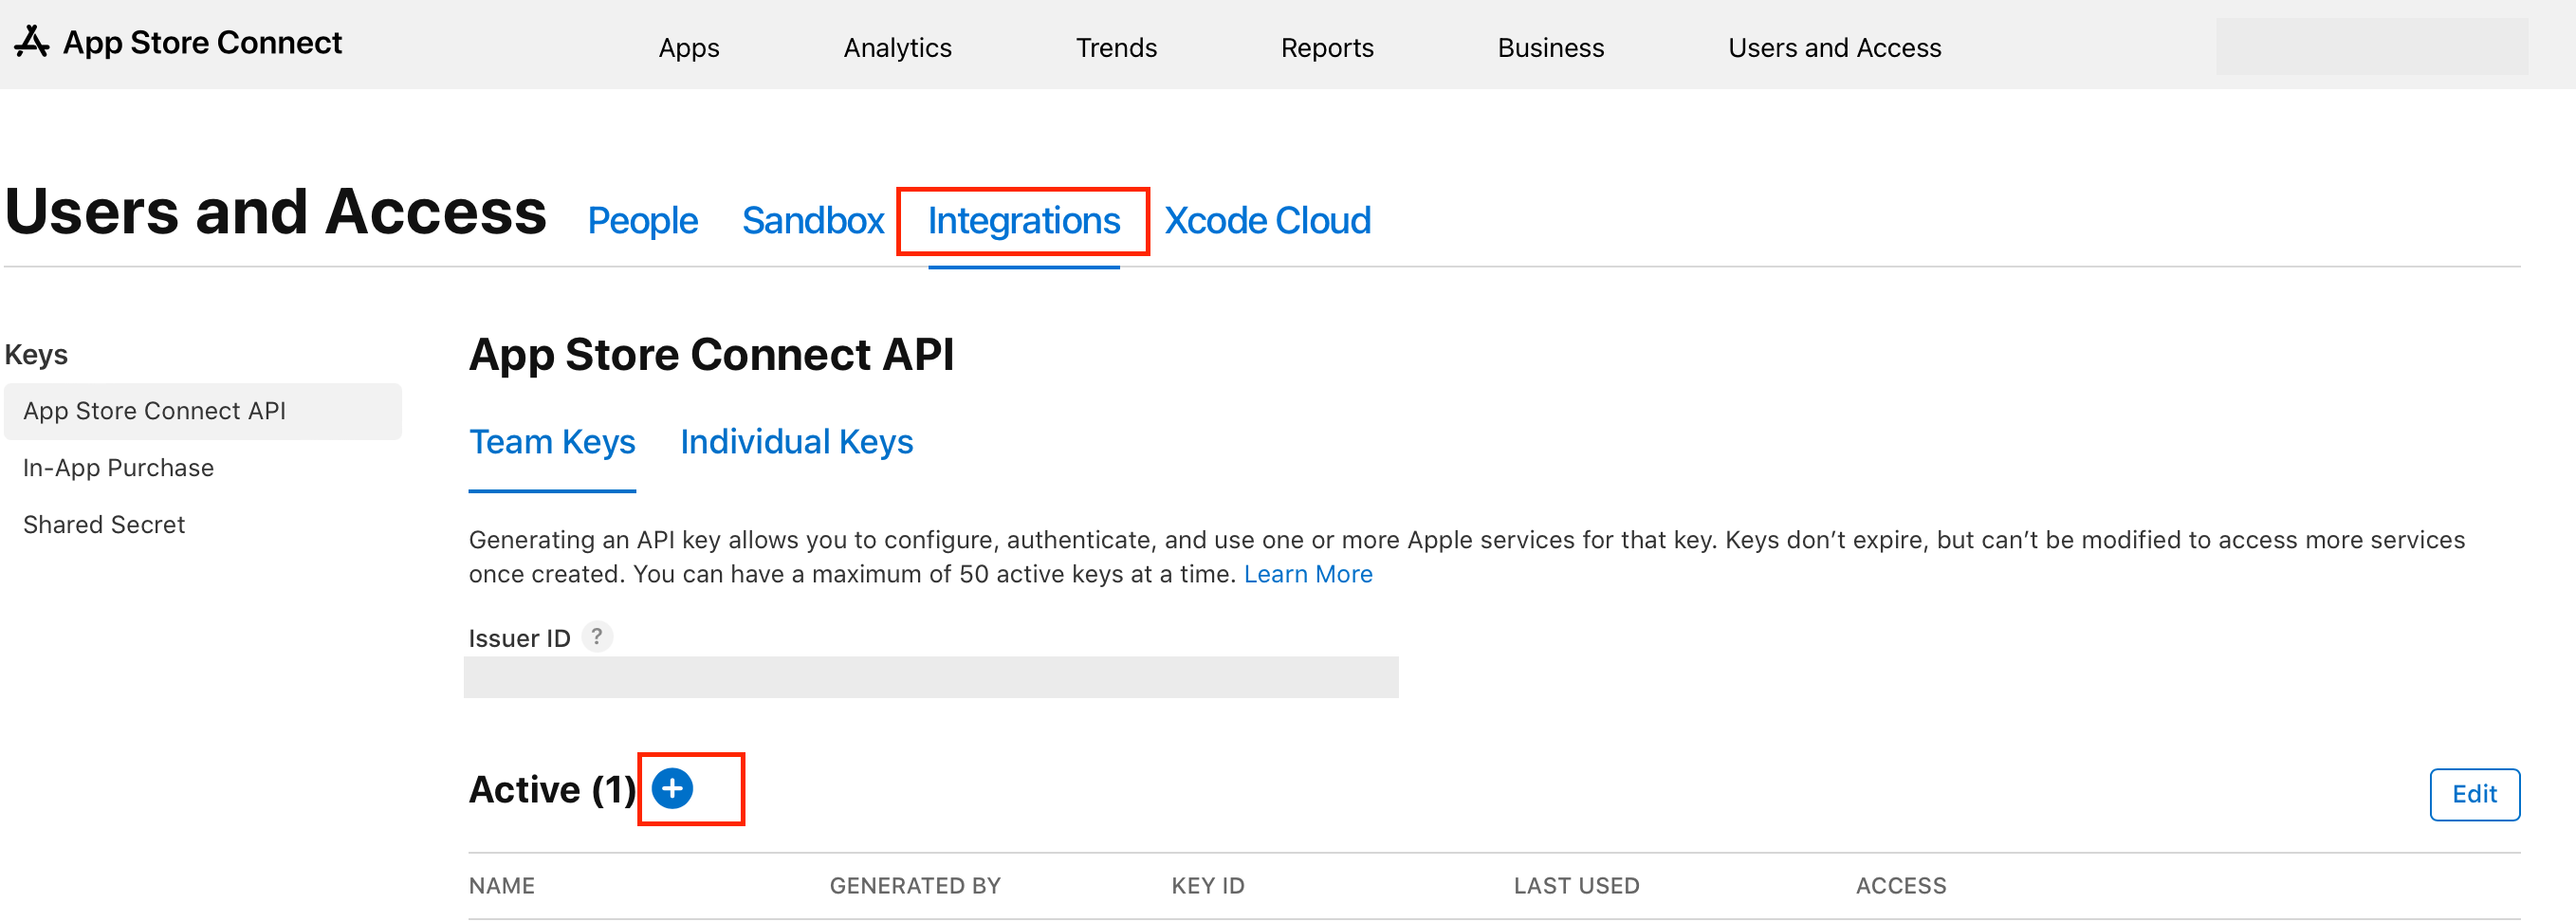The width and height of the screenshot is (2576, 922).
Task: Click the Issuer ID value field
Action: coord(931,677)
